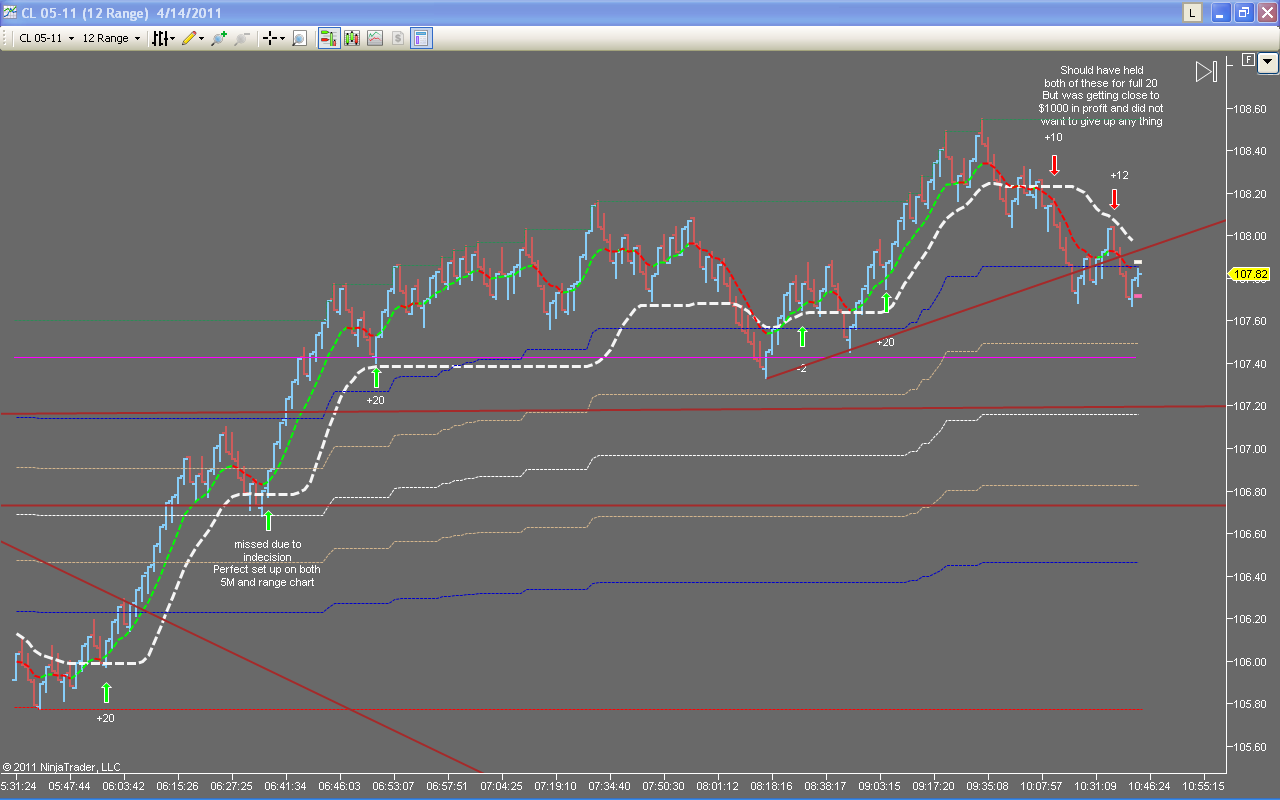Click the green up arrow above '-2'

coord(802,337)
